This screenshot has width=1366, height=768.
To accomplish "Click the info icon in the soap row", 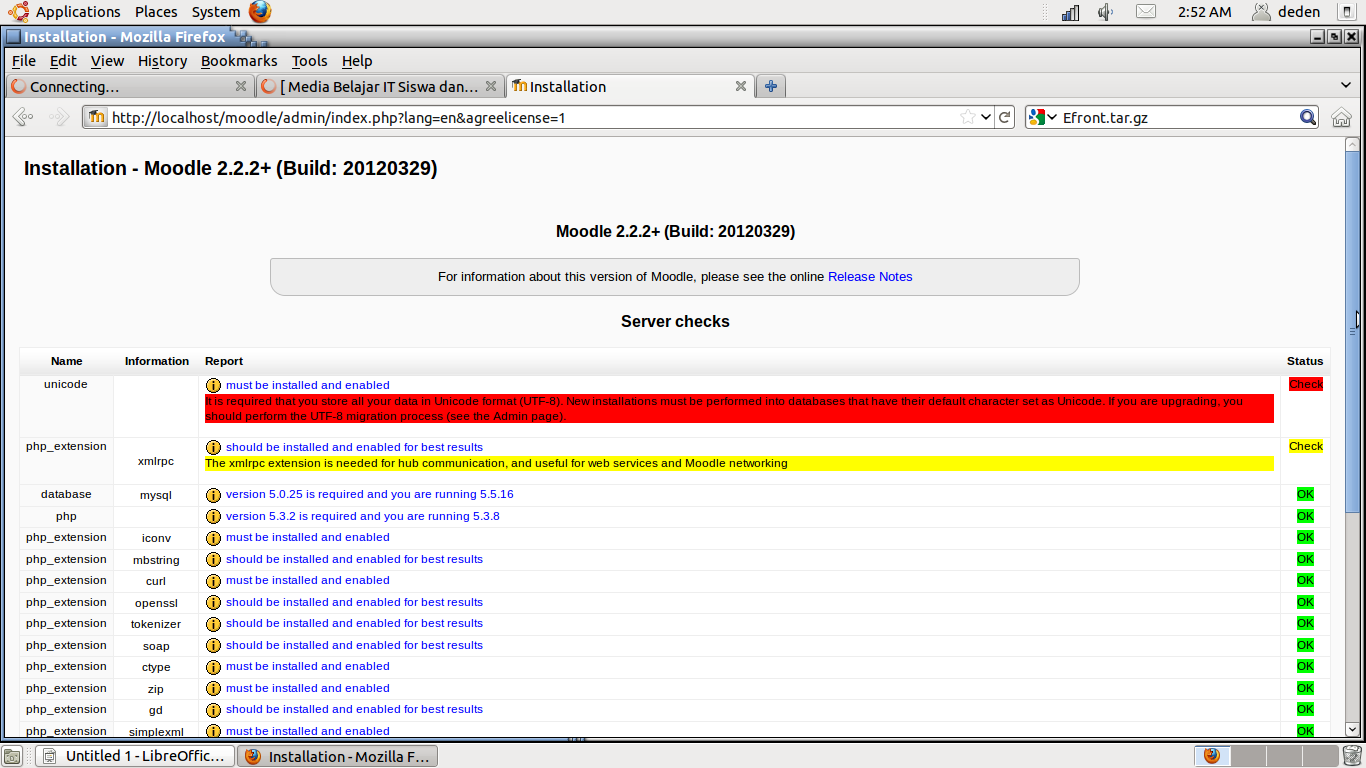I will (x=213, y=645).
